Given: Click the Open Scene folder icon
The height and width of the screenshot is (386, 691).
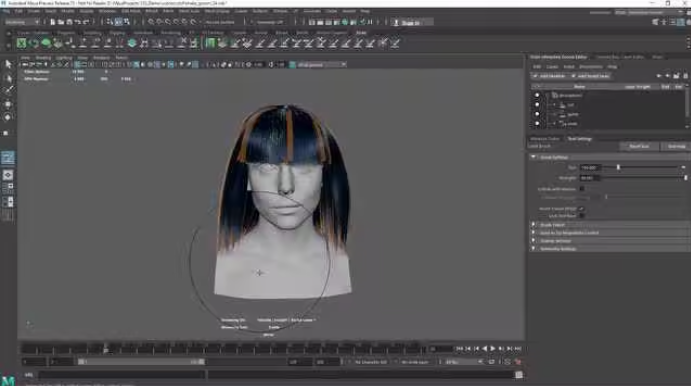Looking at the screenshot, I should coord(61,22).
